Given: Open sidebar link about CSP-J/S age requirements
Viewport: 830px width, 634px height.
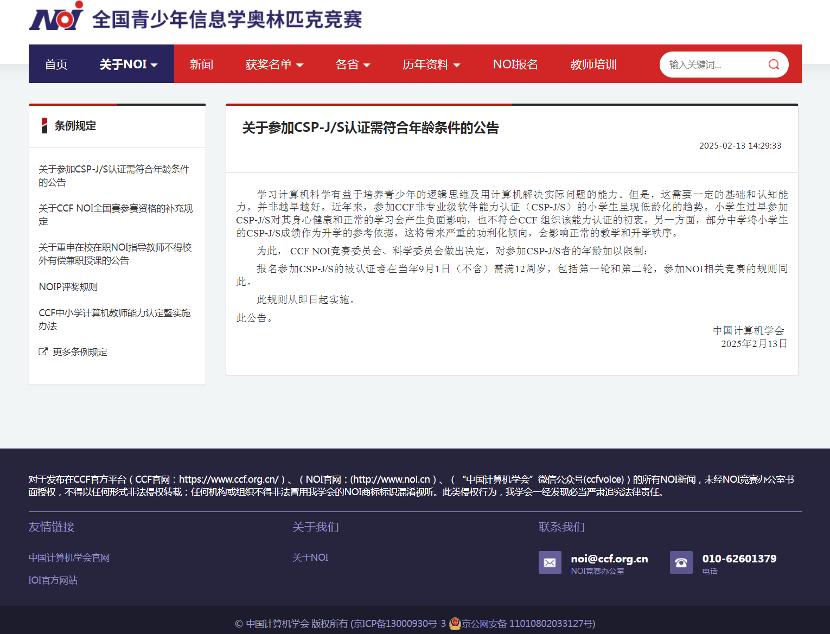Looking at the screenshot, I should [114, 176].
